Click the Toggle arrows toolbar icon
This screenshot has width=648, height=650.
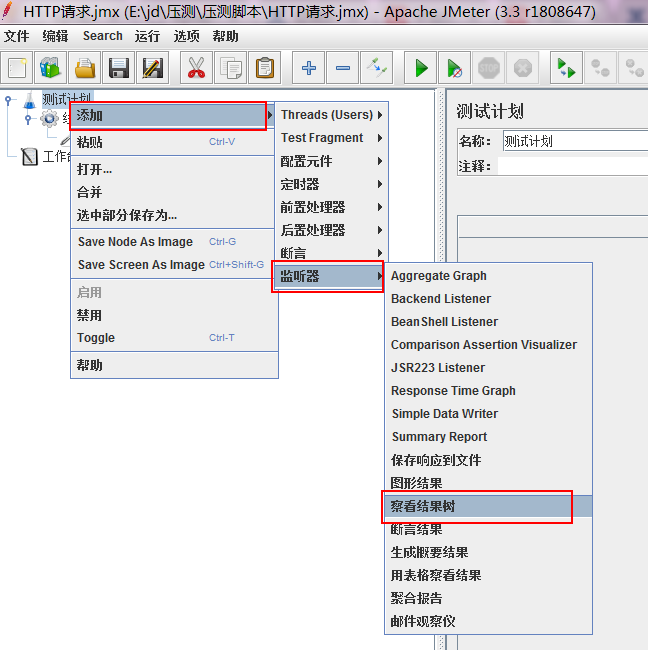pyautogui.click(x=376, y=68)
